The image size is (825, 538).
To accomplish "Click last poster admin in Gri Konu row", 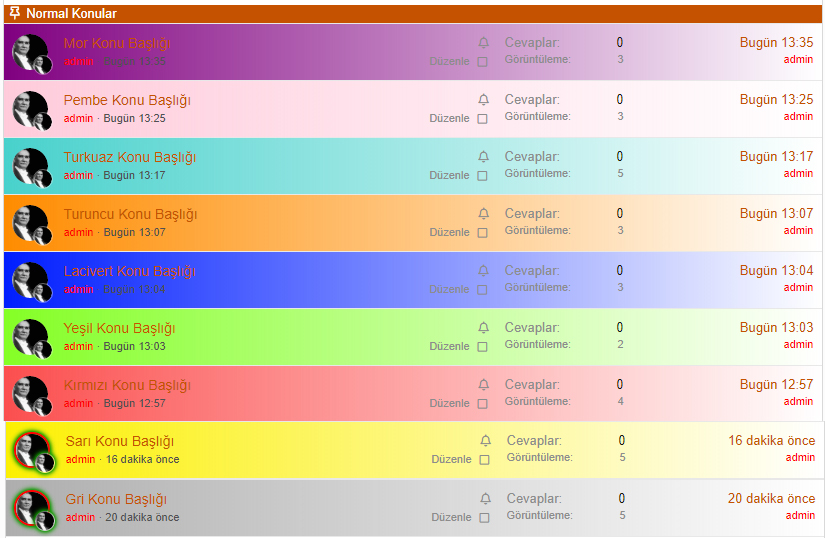I will click(800, 516).
